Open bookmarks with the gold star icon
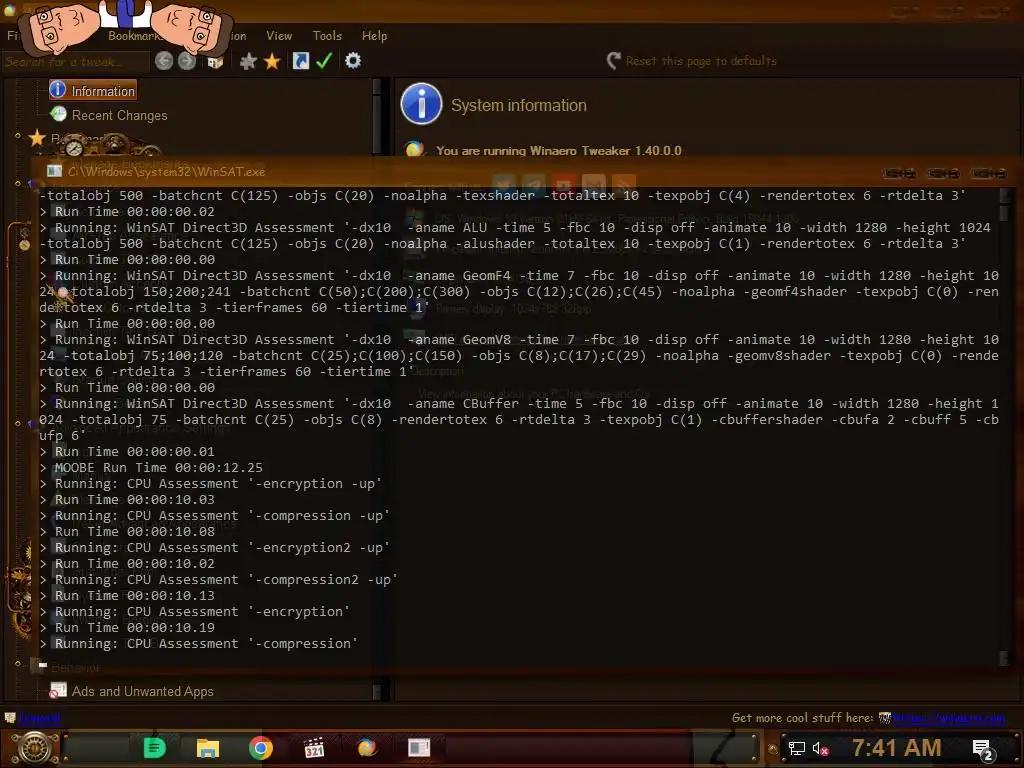This screenshot has height=768, width=1024. pos(272,61)
